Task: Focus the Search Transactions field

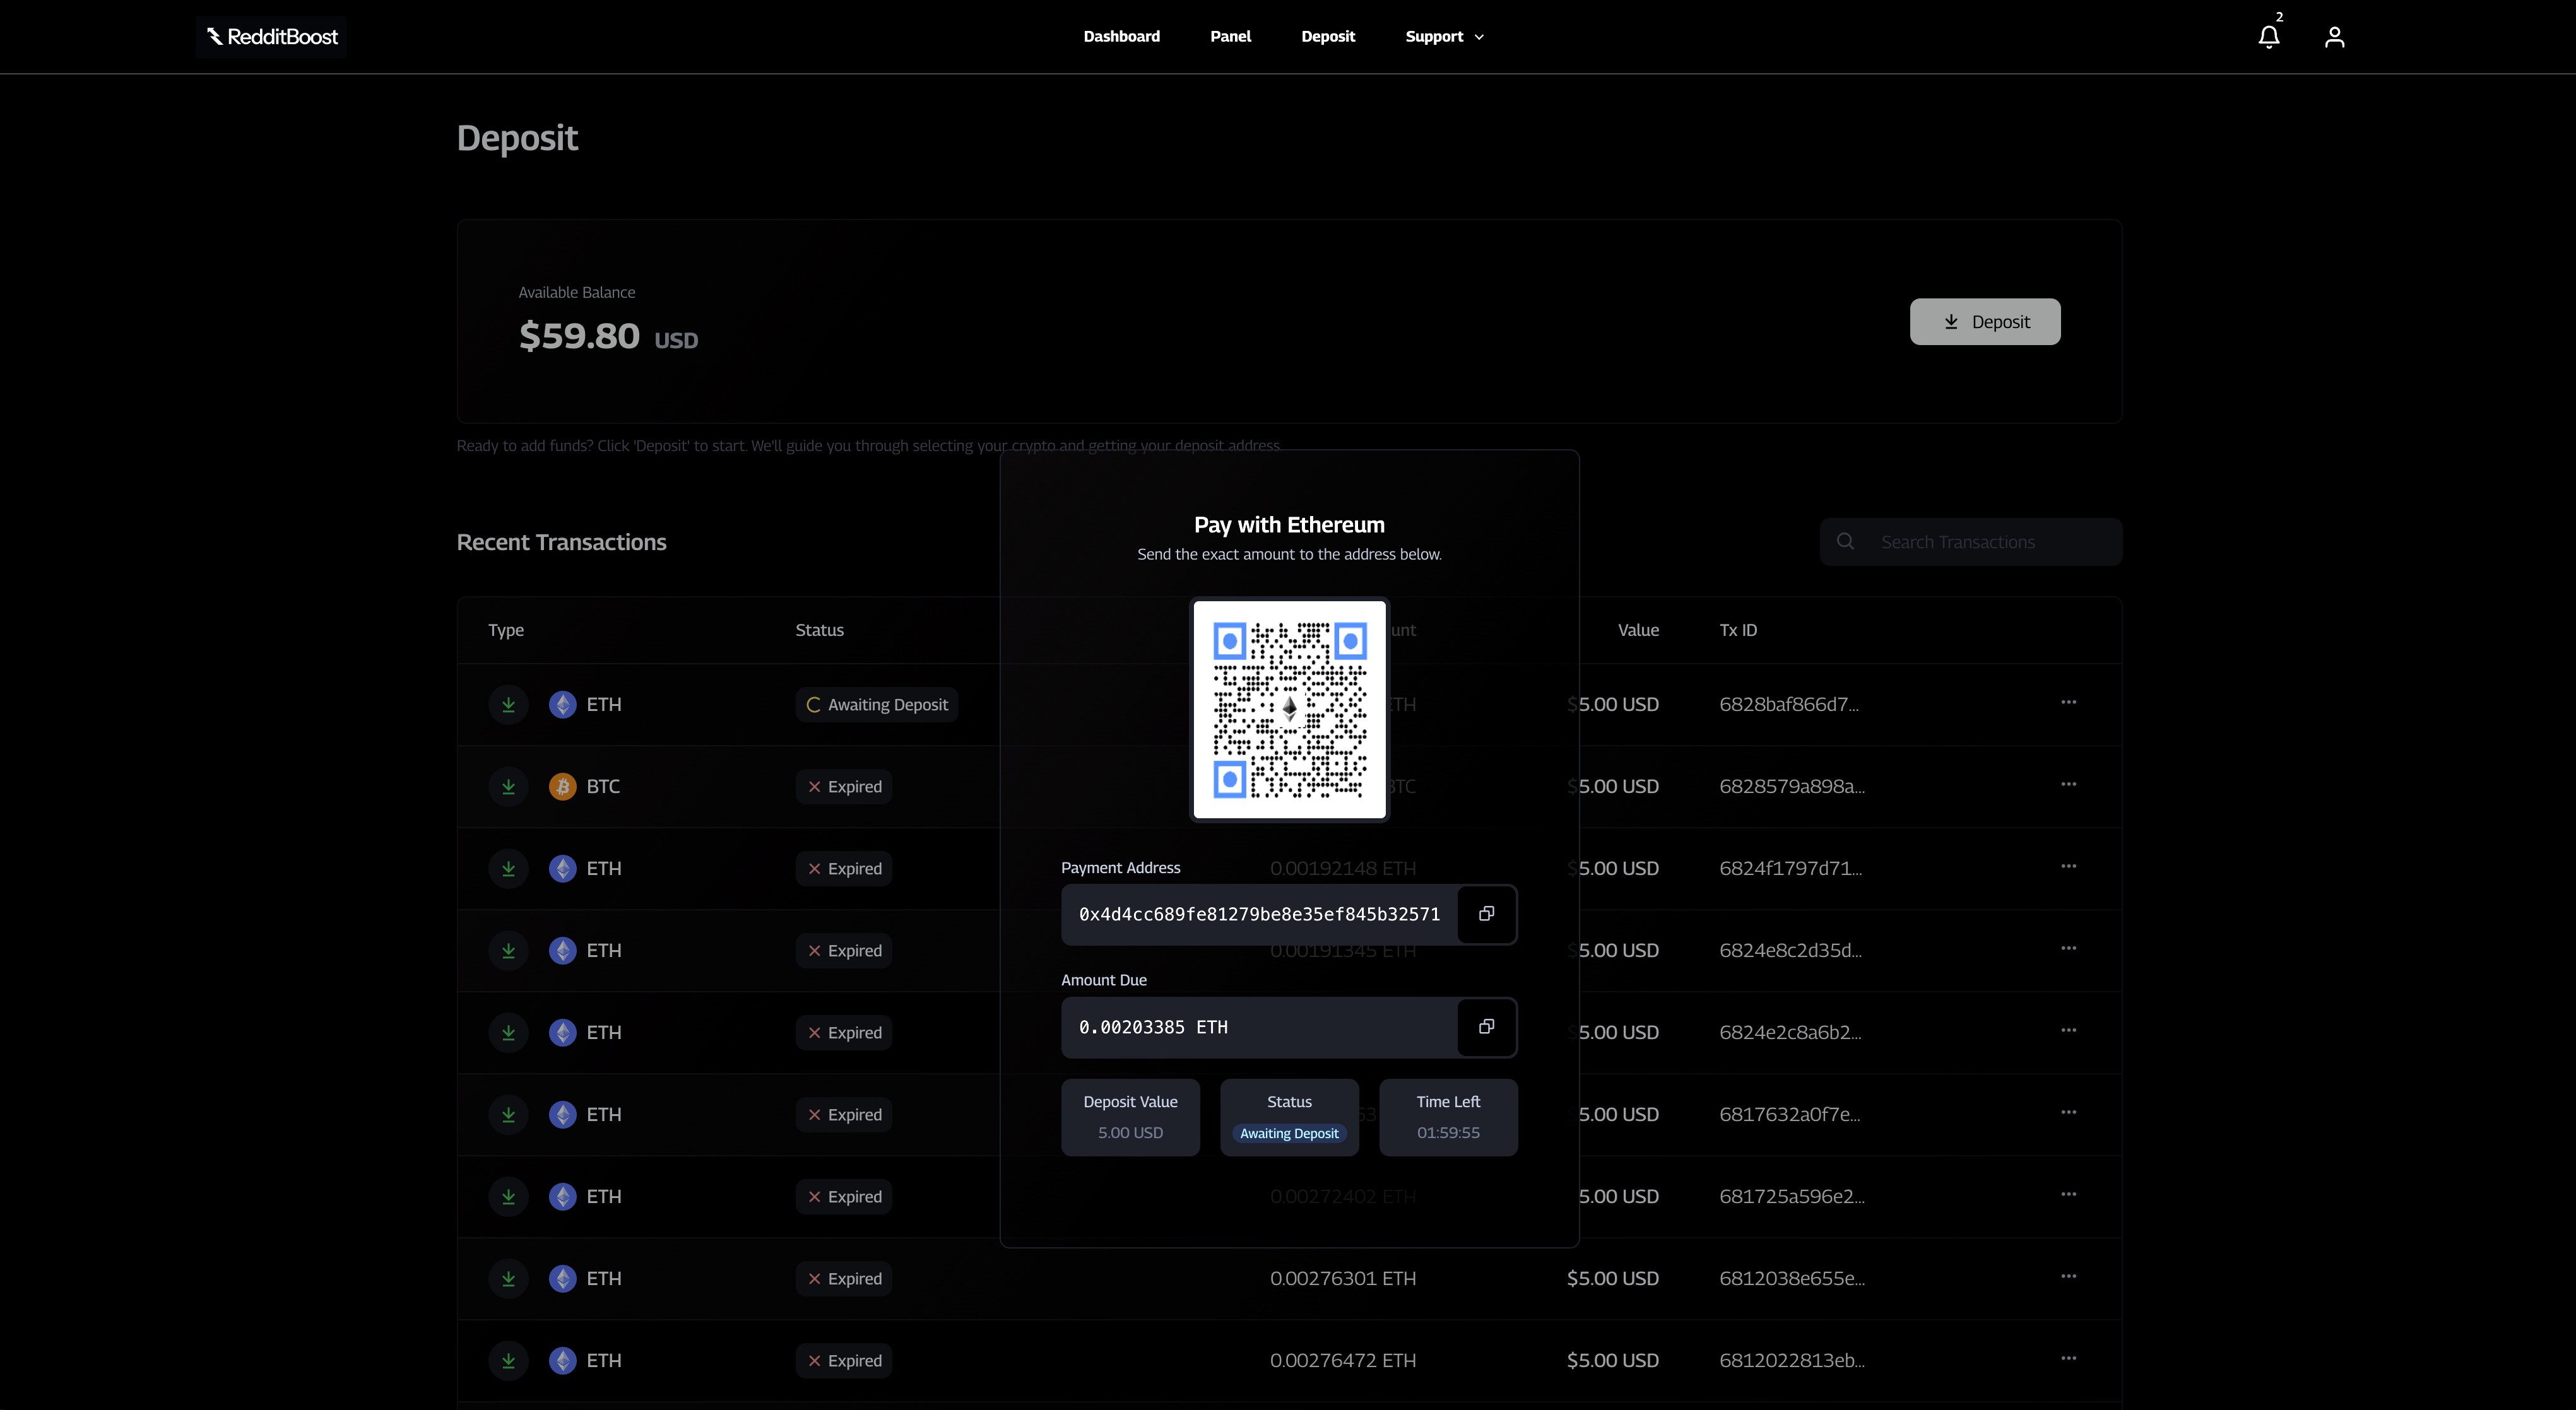Action: coord(1970,542)
